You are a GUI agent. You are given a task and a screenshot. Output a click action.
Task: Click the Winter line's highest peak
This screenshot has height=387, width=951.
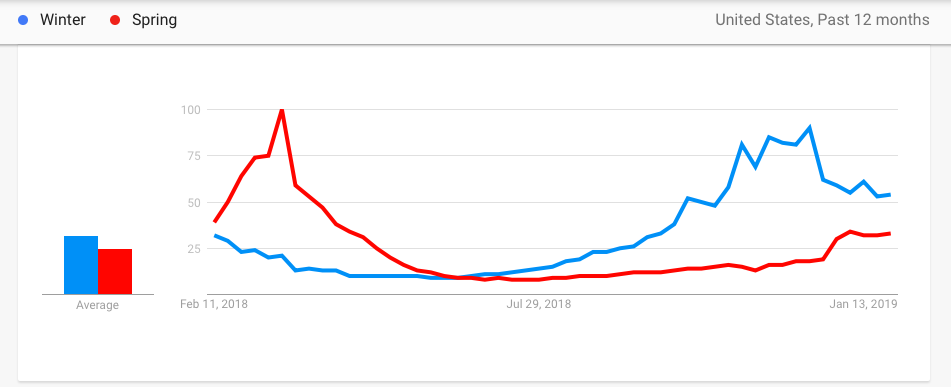pos(810,128)
